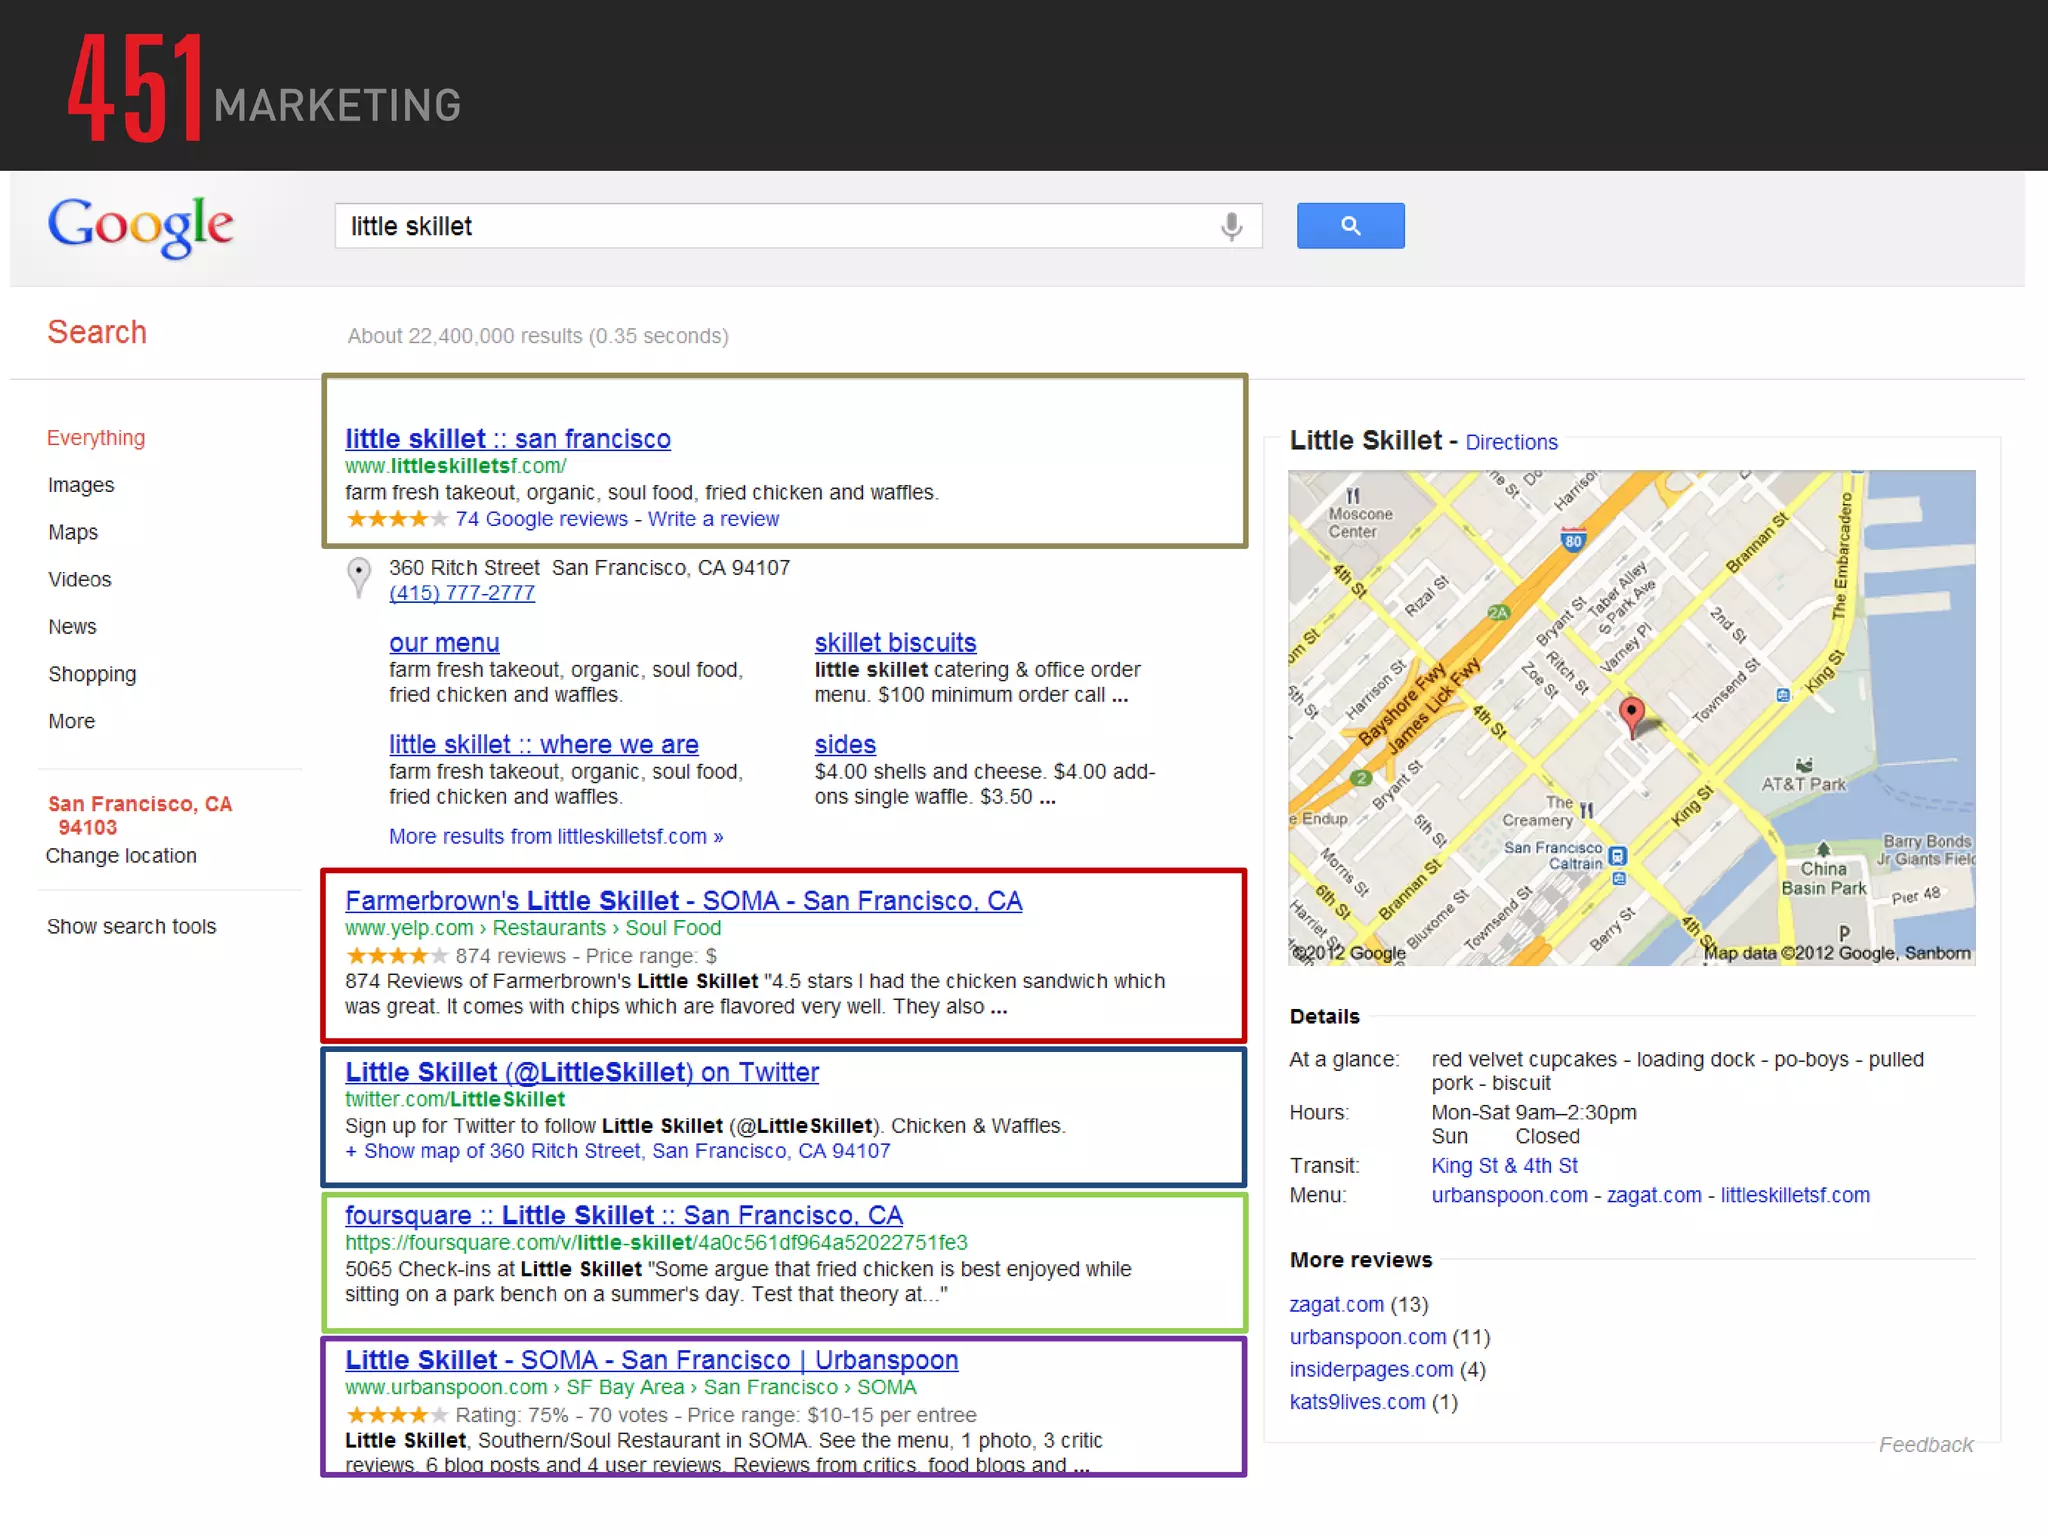Click the red map pin marker
The image size is (2048, 1536).
point(1630,714)
